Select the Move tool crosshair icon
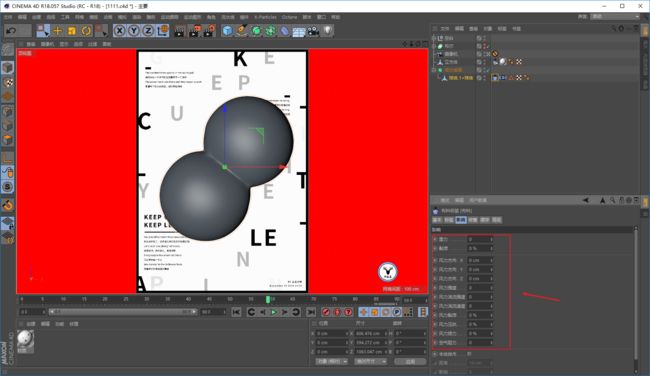 (57, 31)
